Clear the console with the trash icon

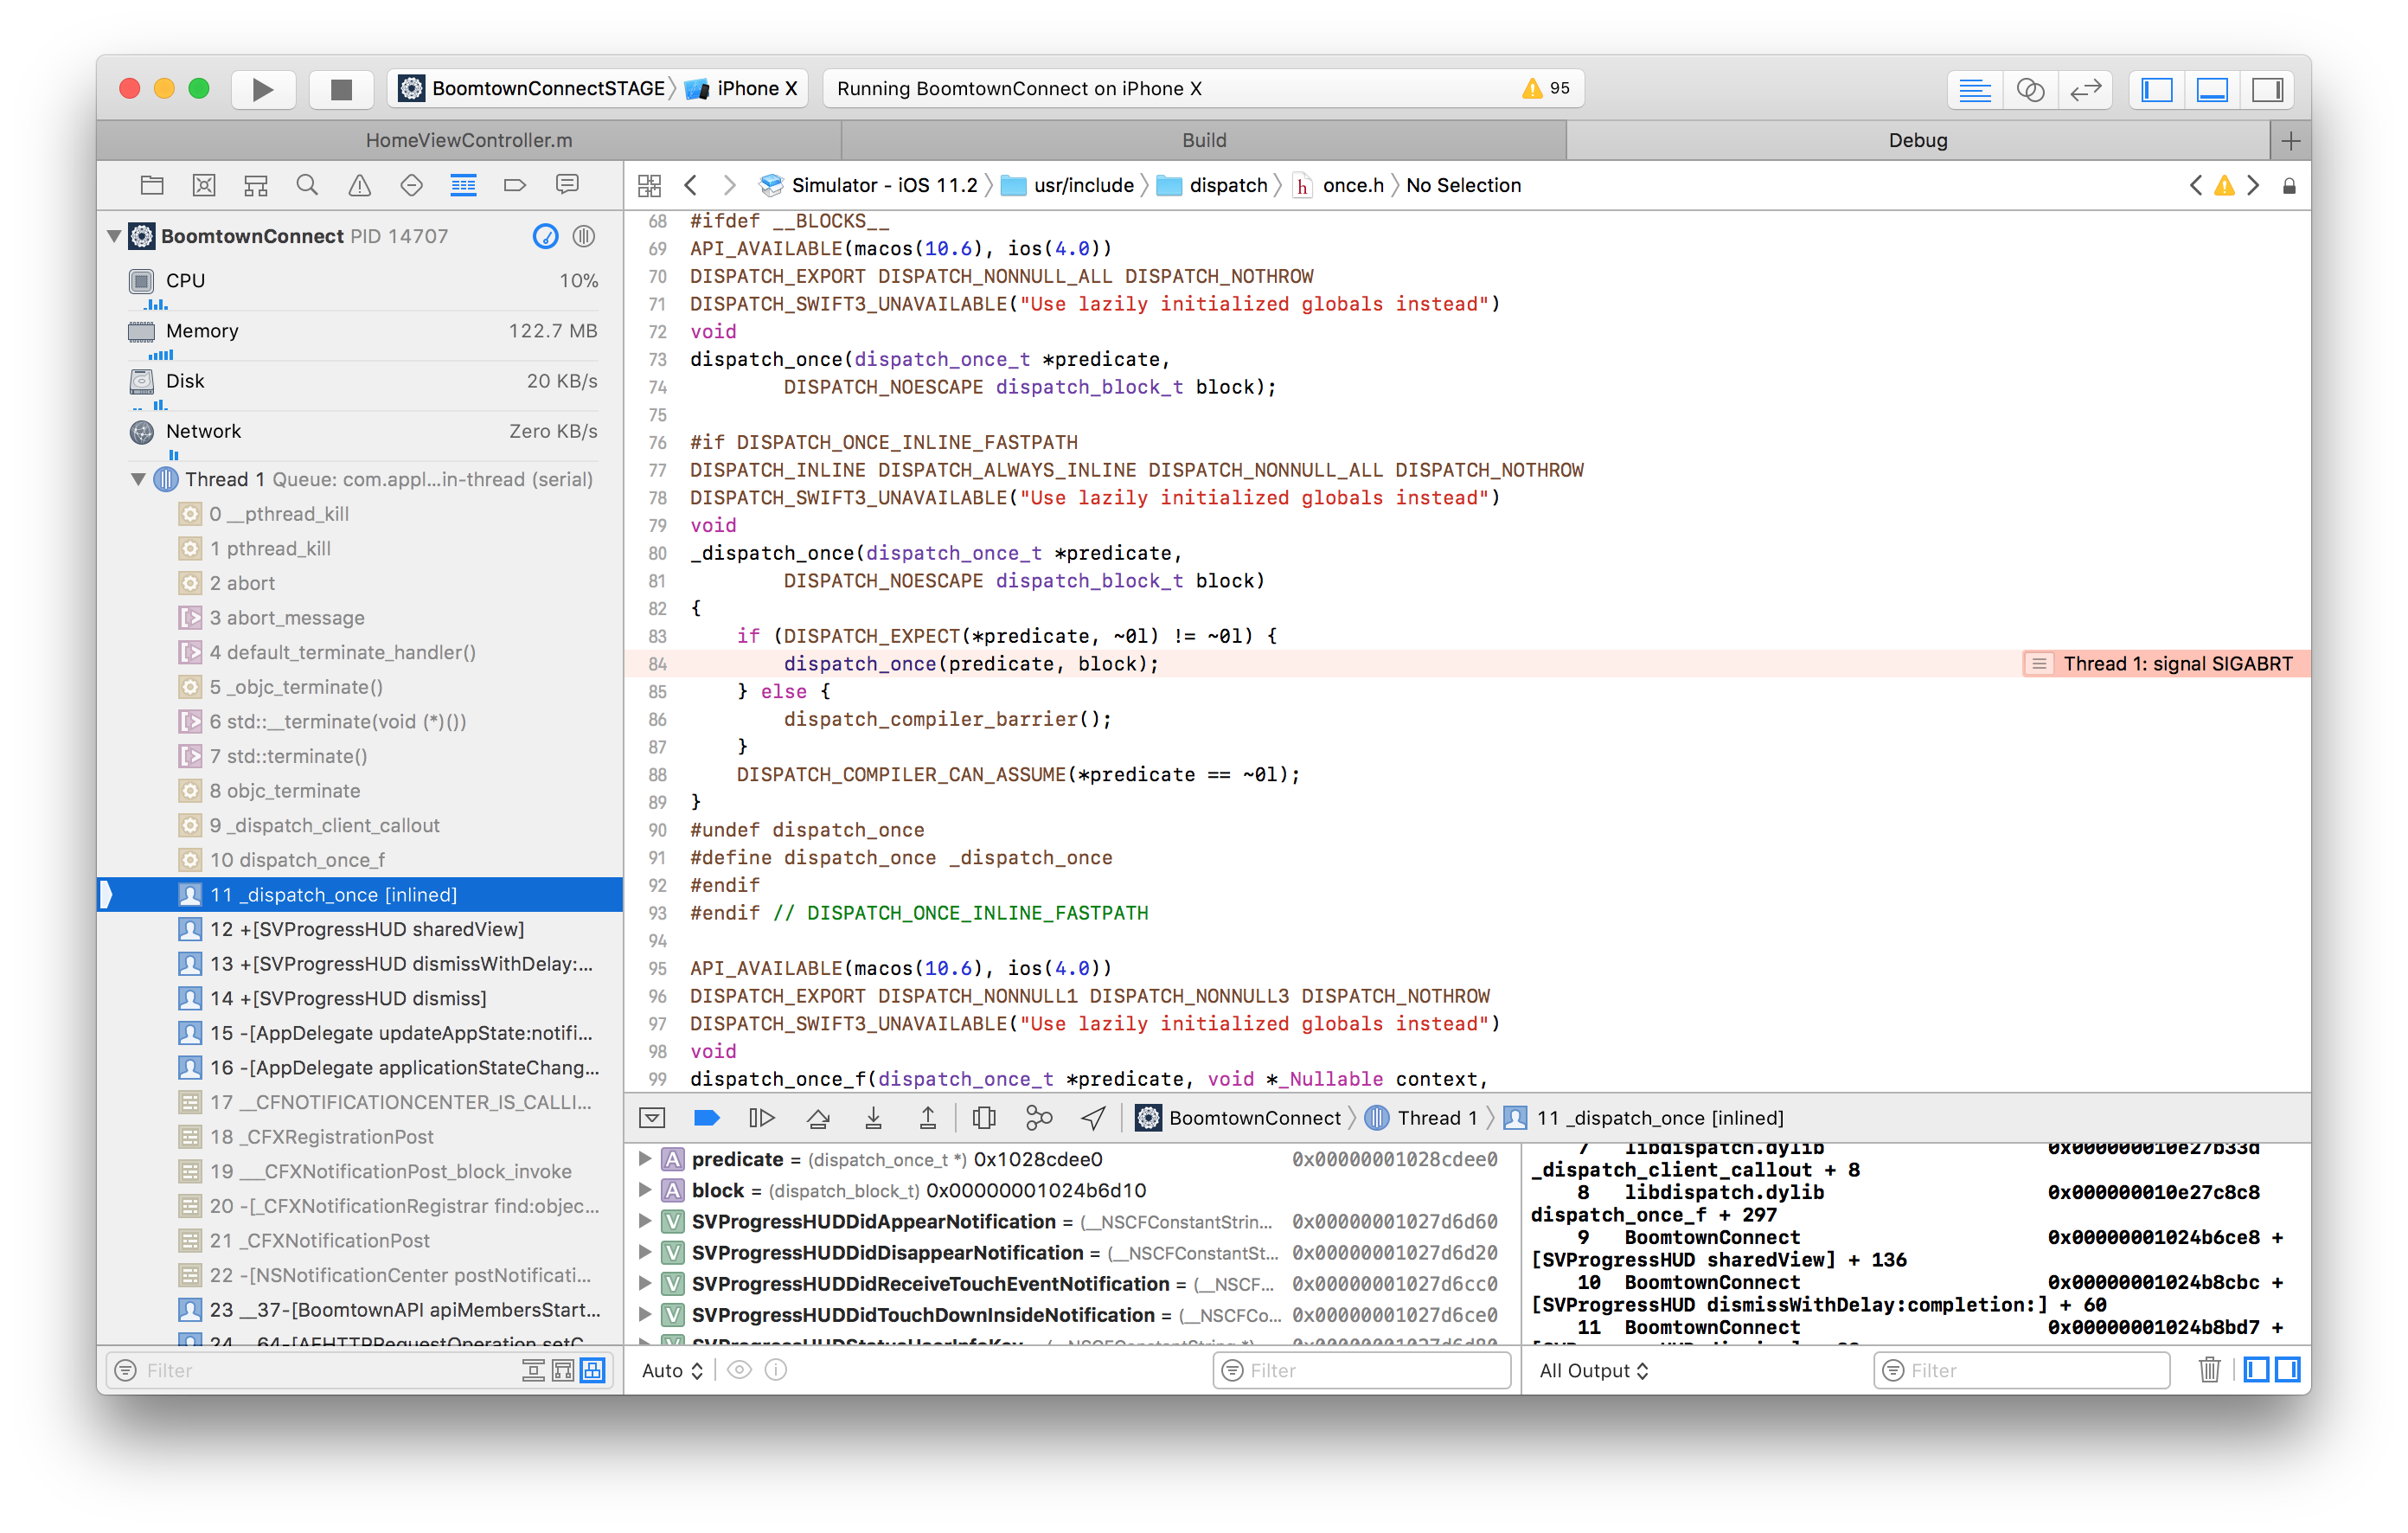[2209, 1370]
